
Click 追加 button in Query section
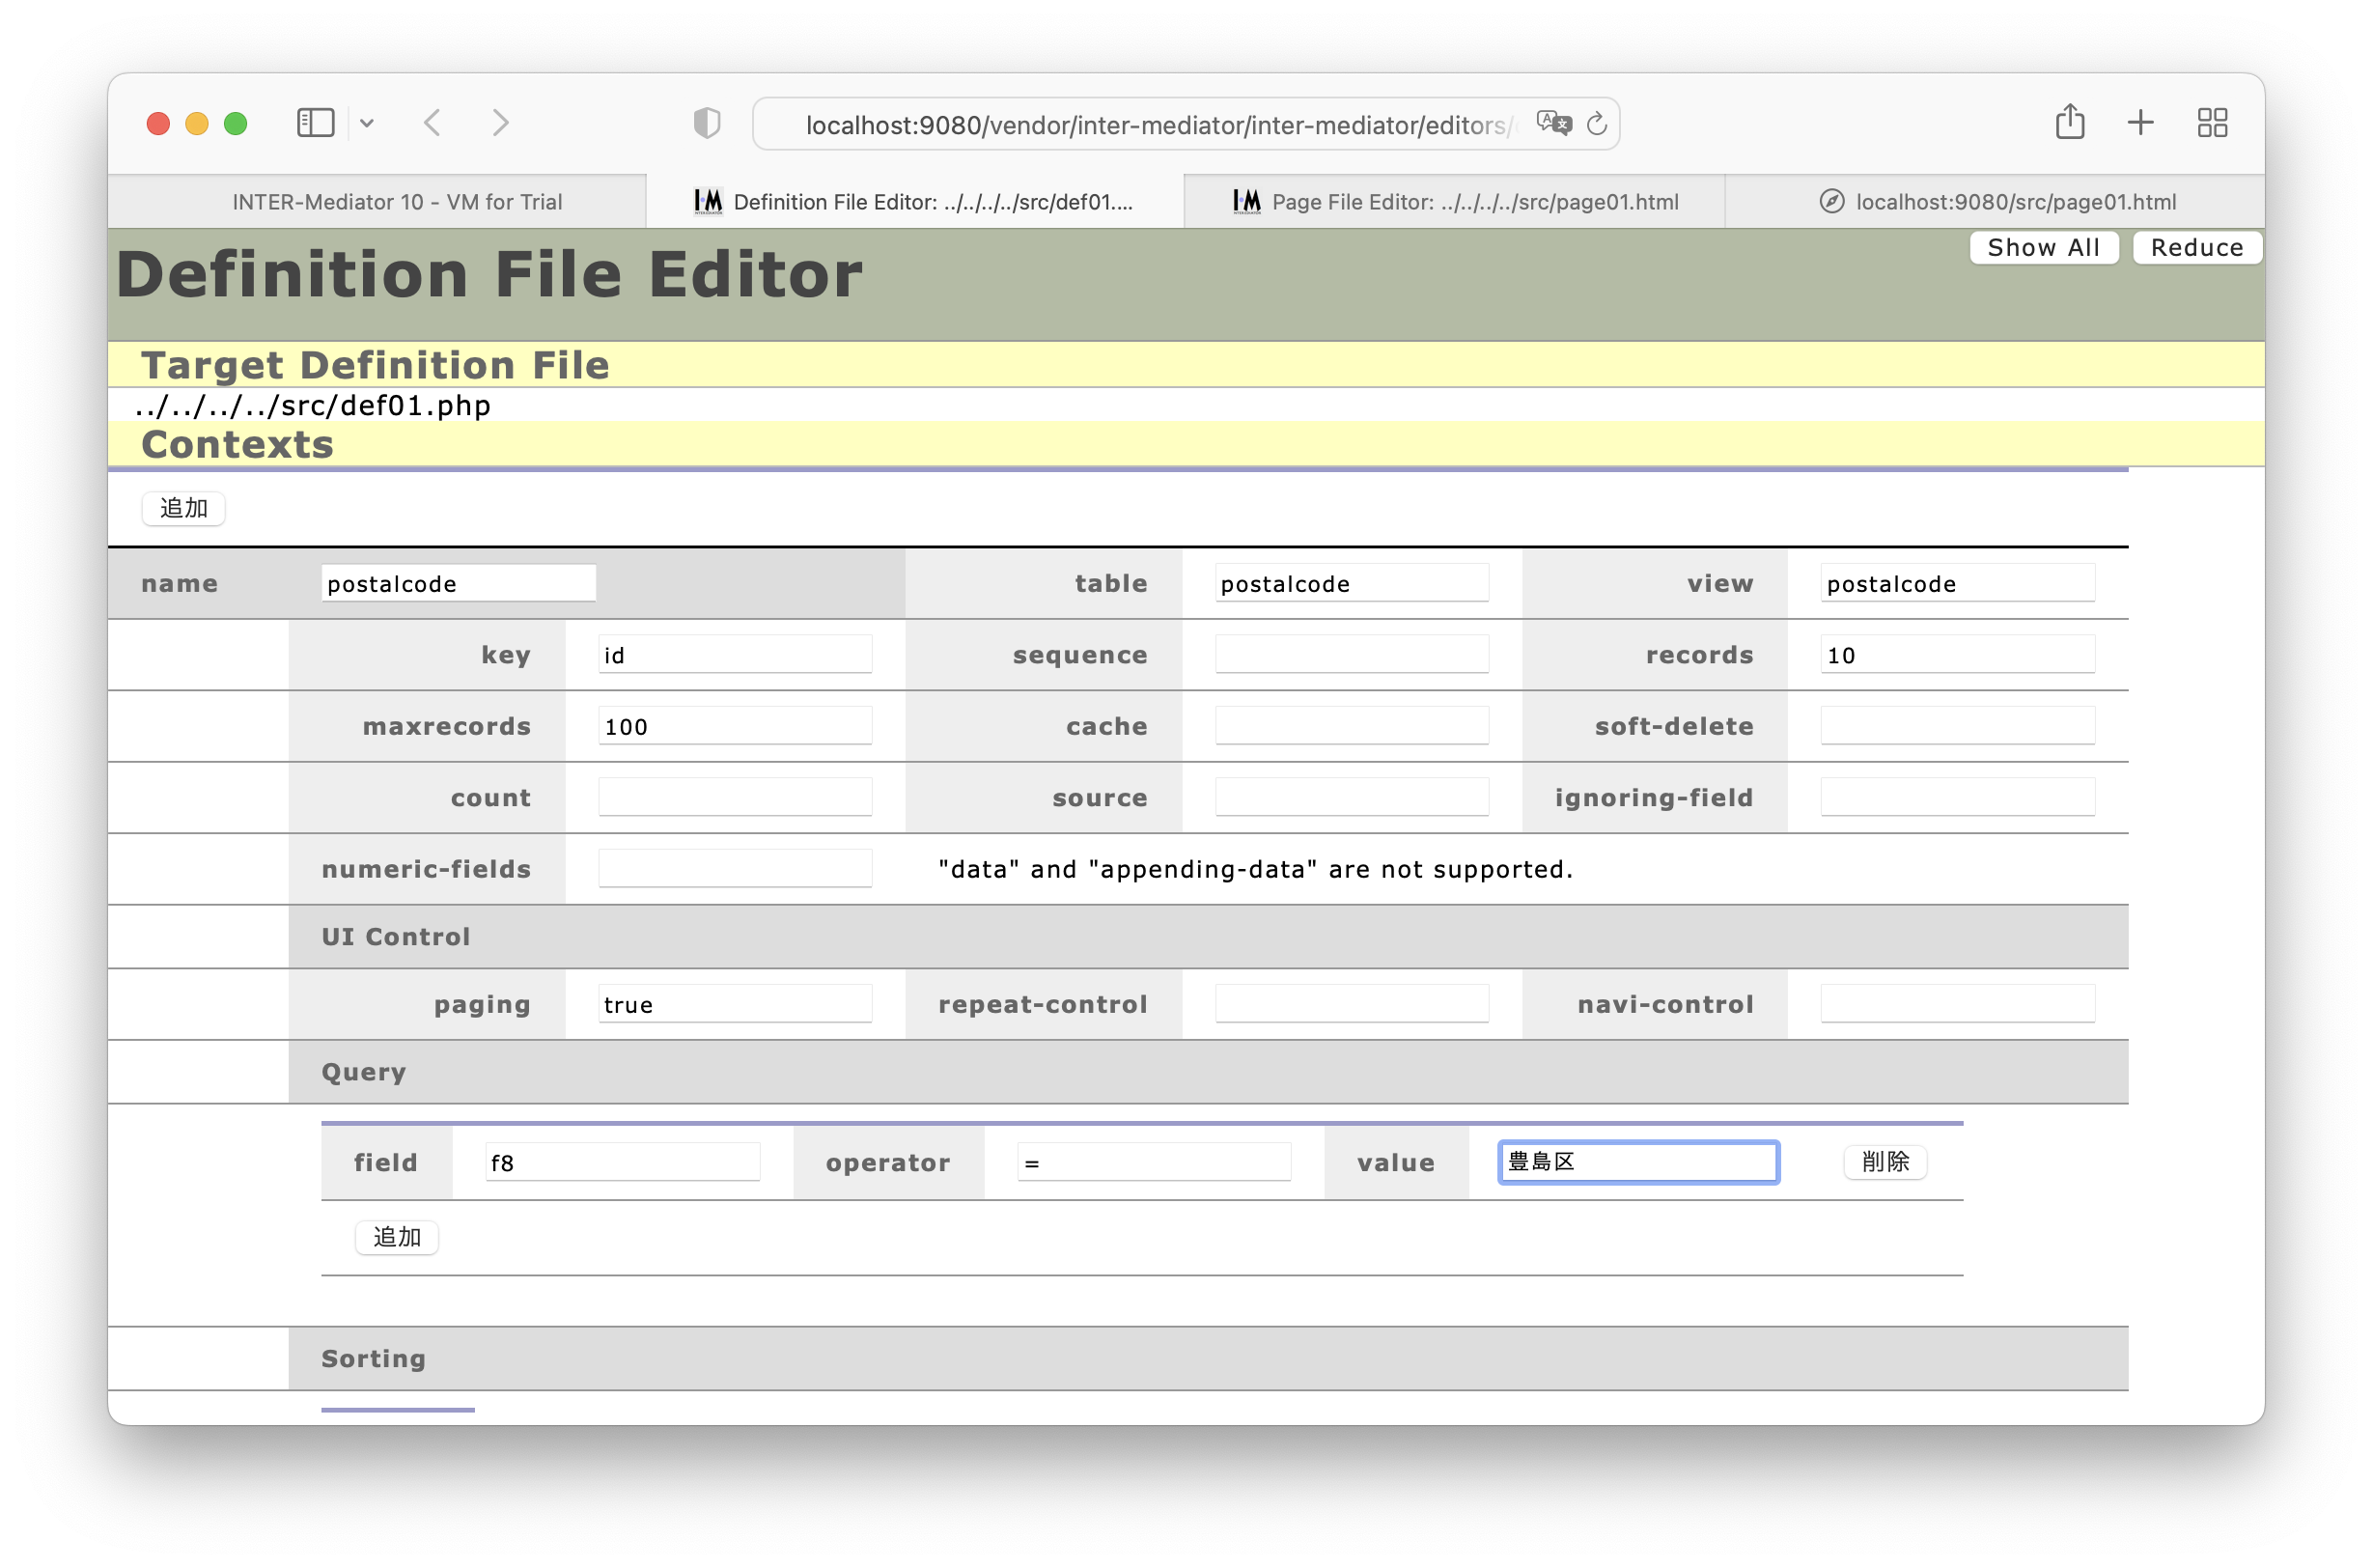(397, 1237)
